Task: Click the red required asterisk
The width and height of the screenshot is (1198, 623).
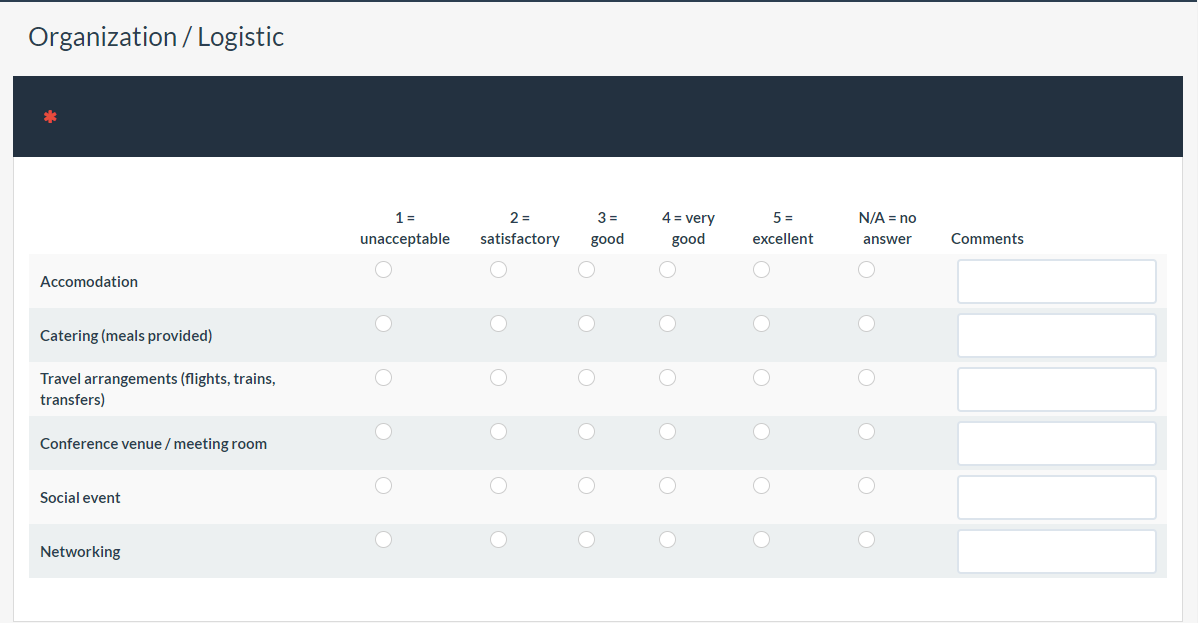Action: pos(50,118)
